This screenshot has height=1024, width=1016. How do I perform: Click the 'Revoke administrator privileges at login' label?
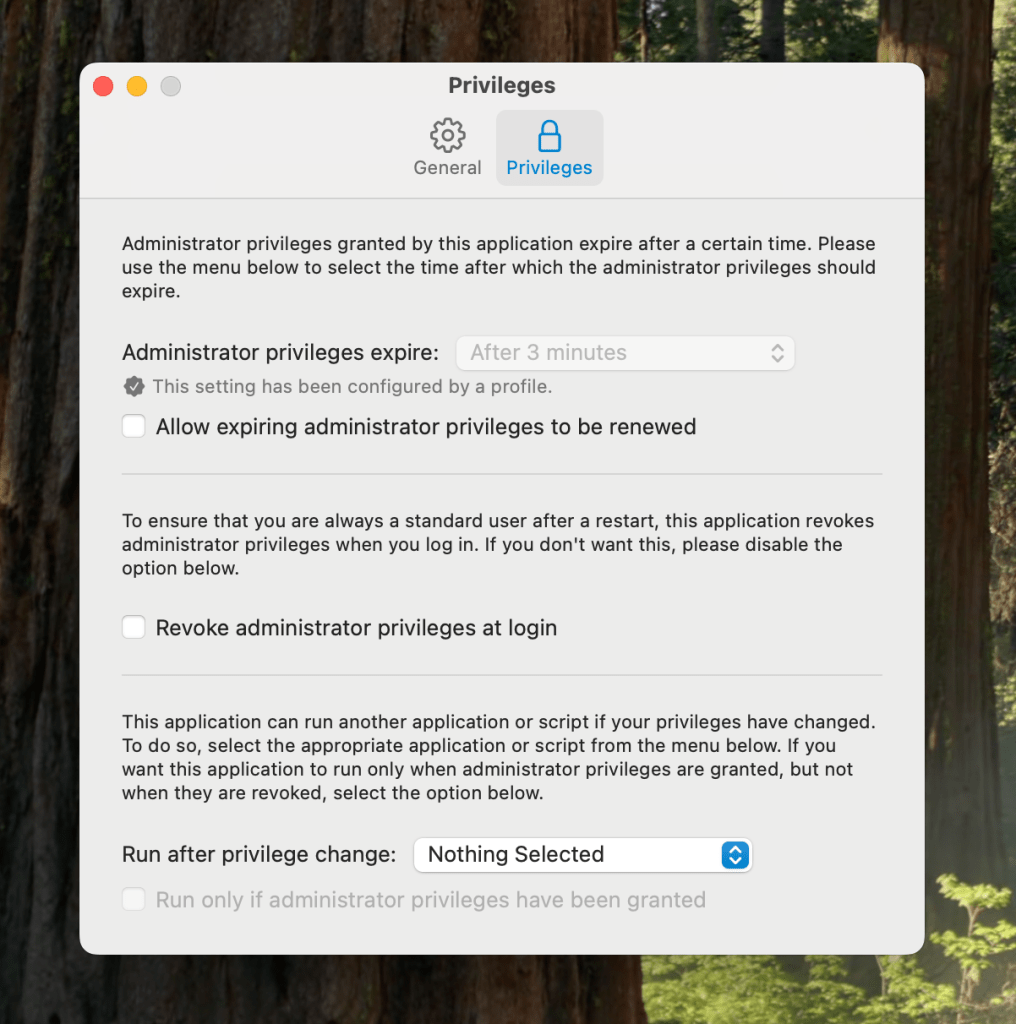tap(356, 628)
